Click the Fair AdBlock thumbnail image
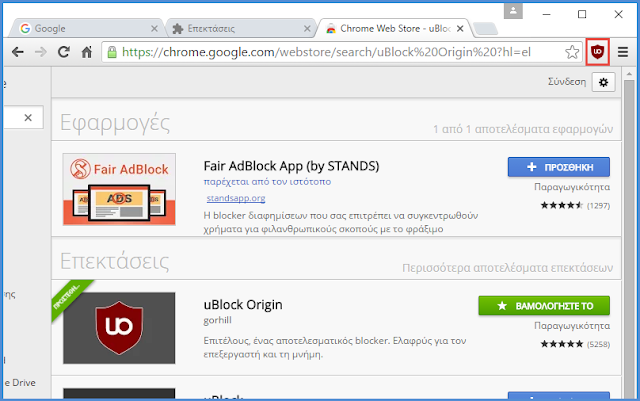 pyautogui.click(x=119, y=189)
